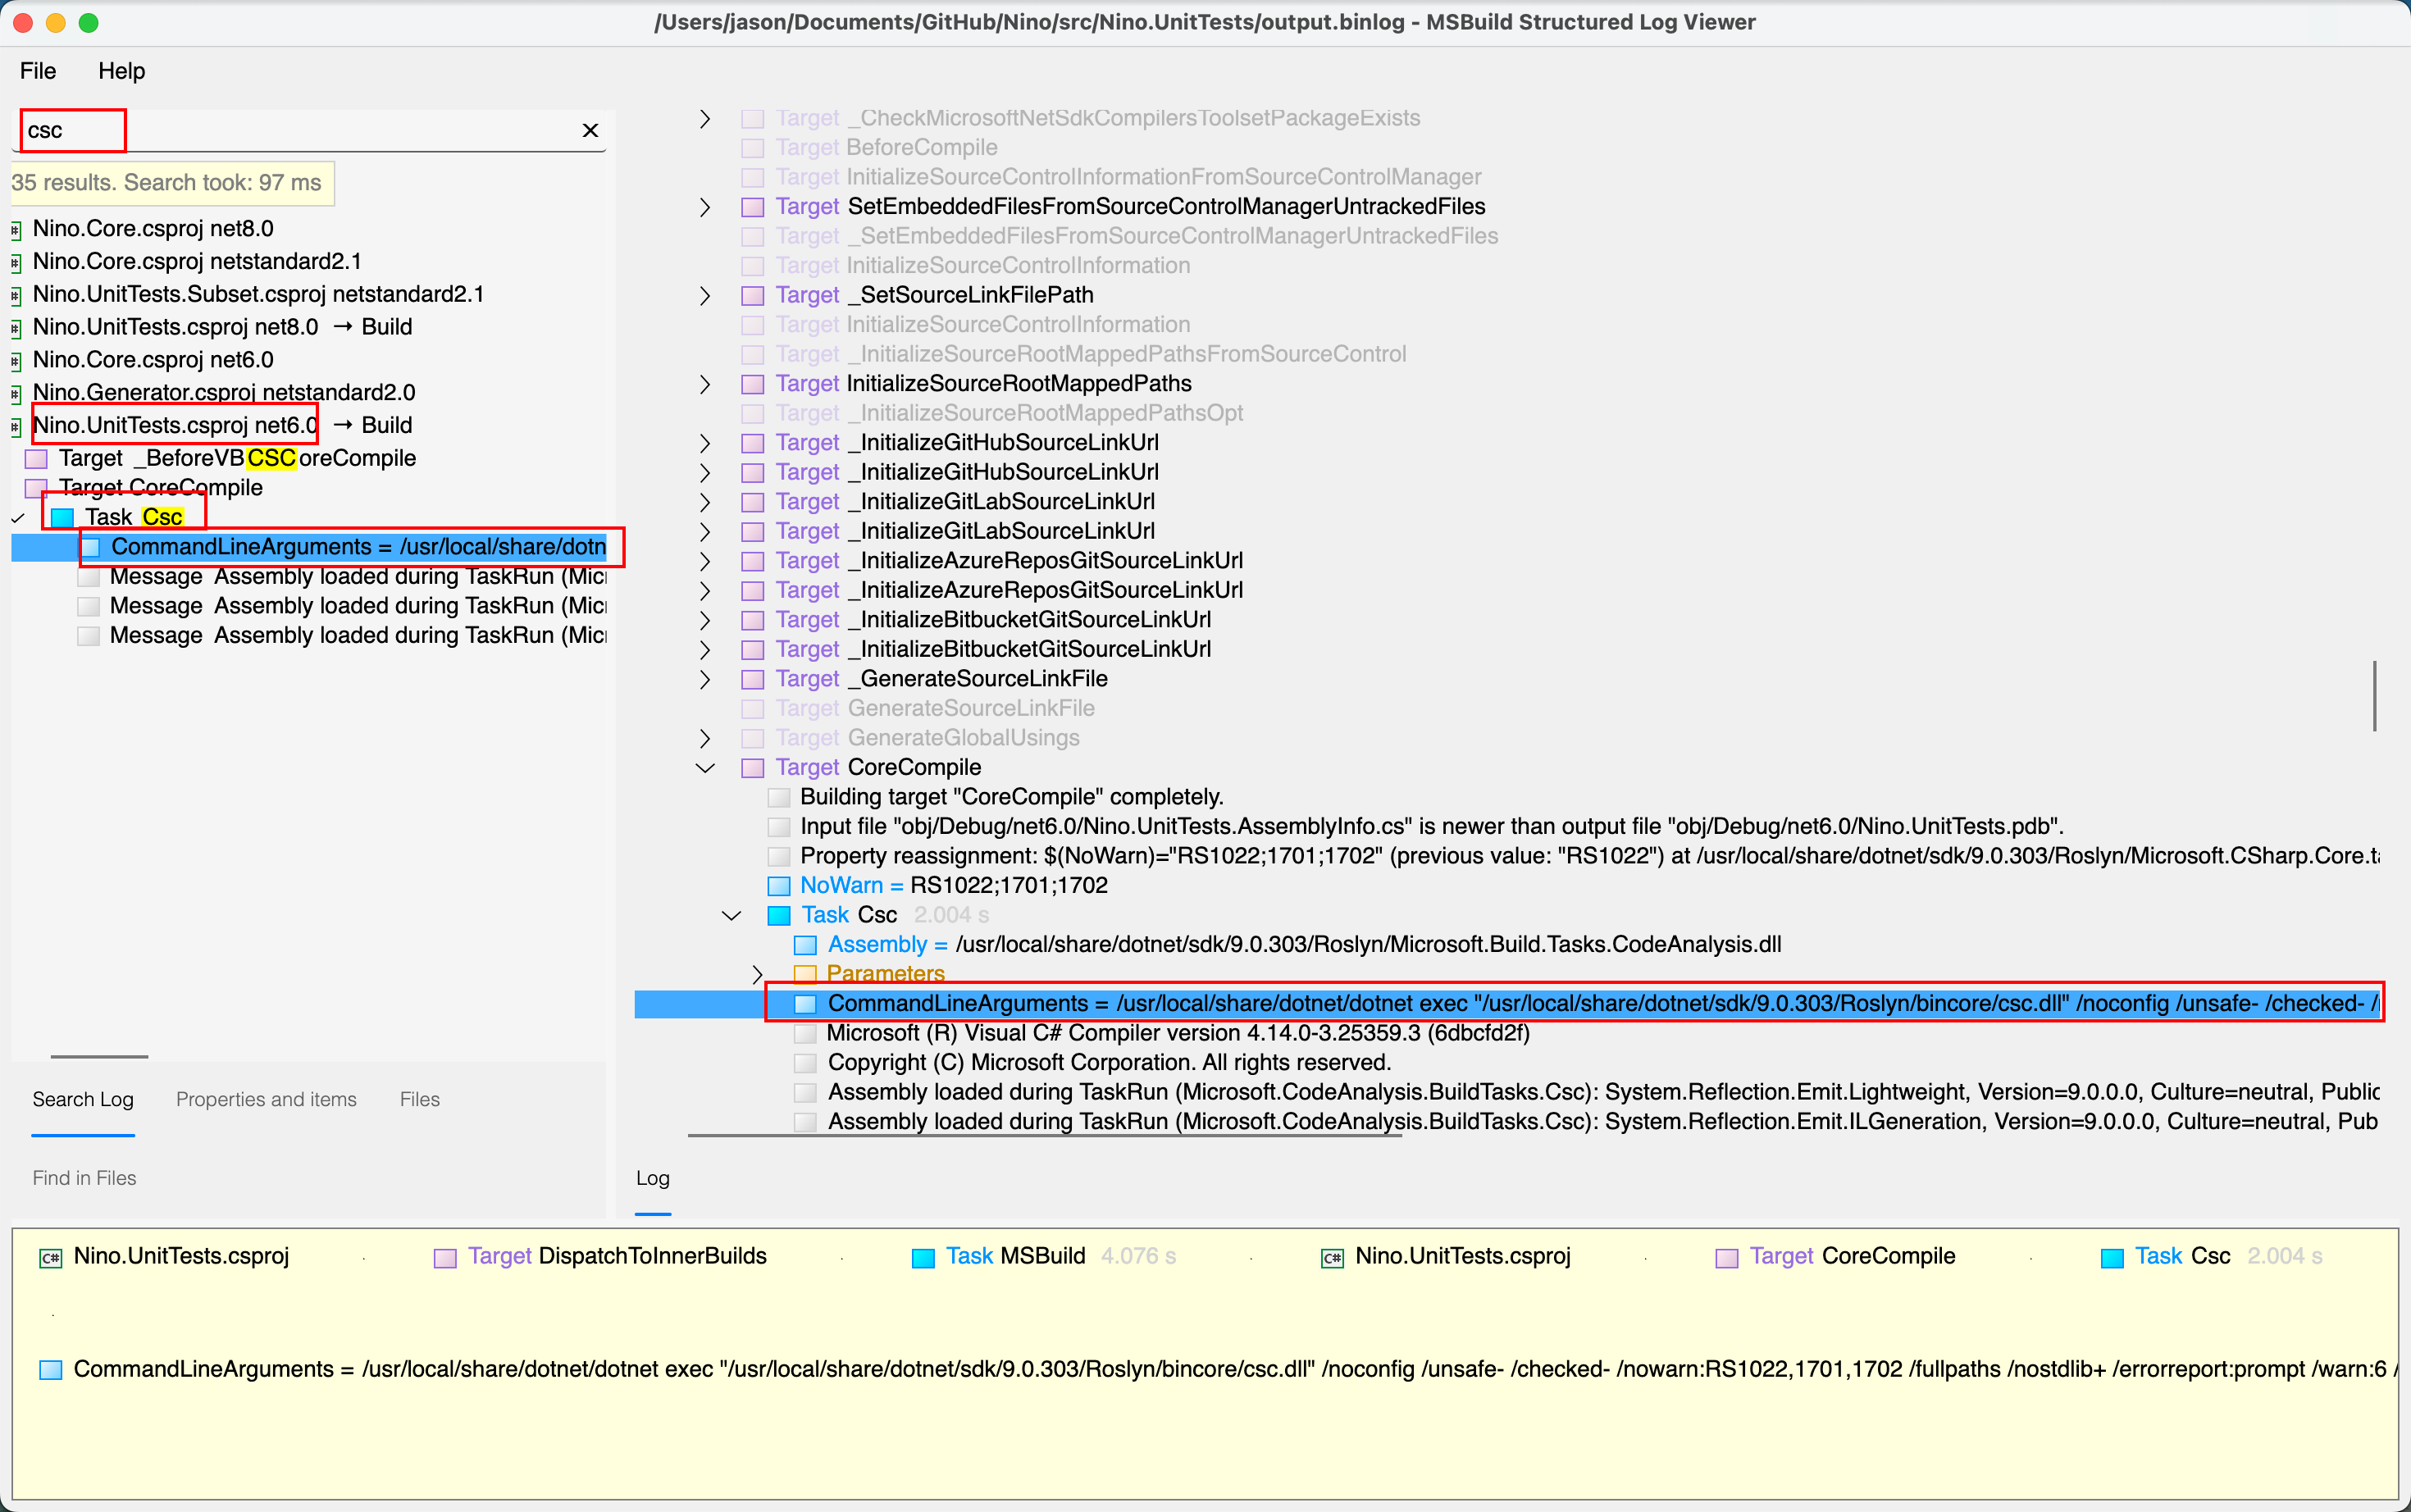The height and width of the screenshot is (1512, 2411).
Task: Open the Help menu
Action: (122, 71)
